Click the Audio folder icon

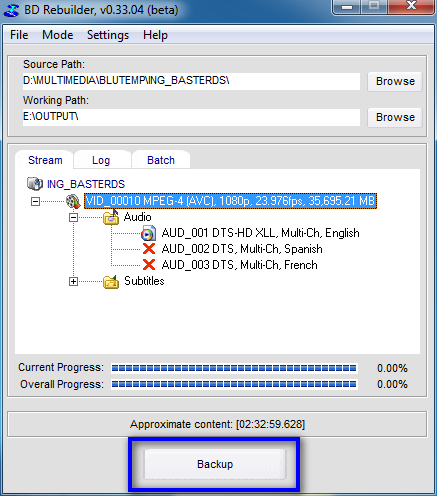pos(111,217)
